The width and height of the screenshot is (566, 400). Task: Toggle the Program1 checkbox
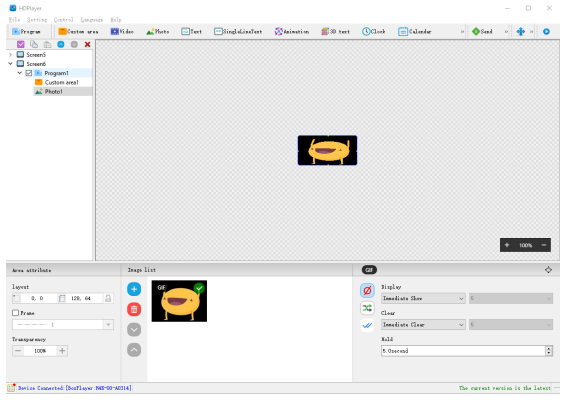[x=29, y=73]
